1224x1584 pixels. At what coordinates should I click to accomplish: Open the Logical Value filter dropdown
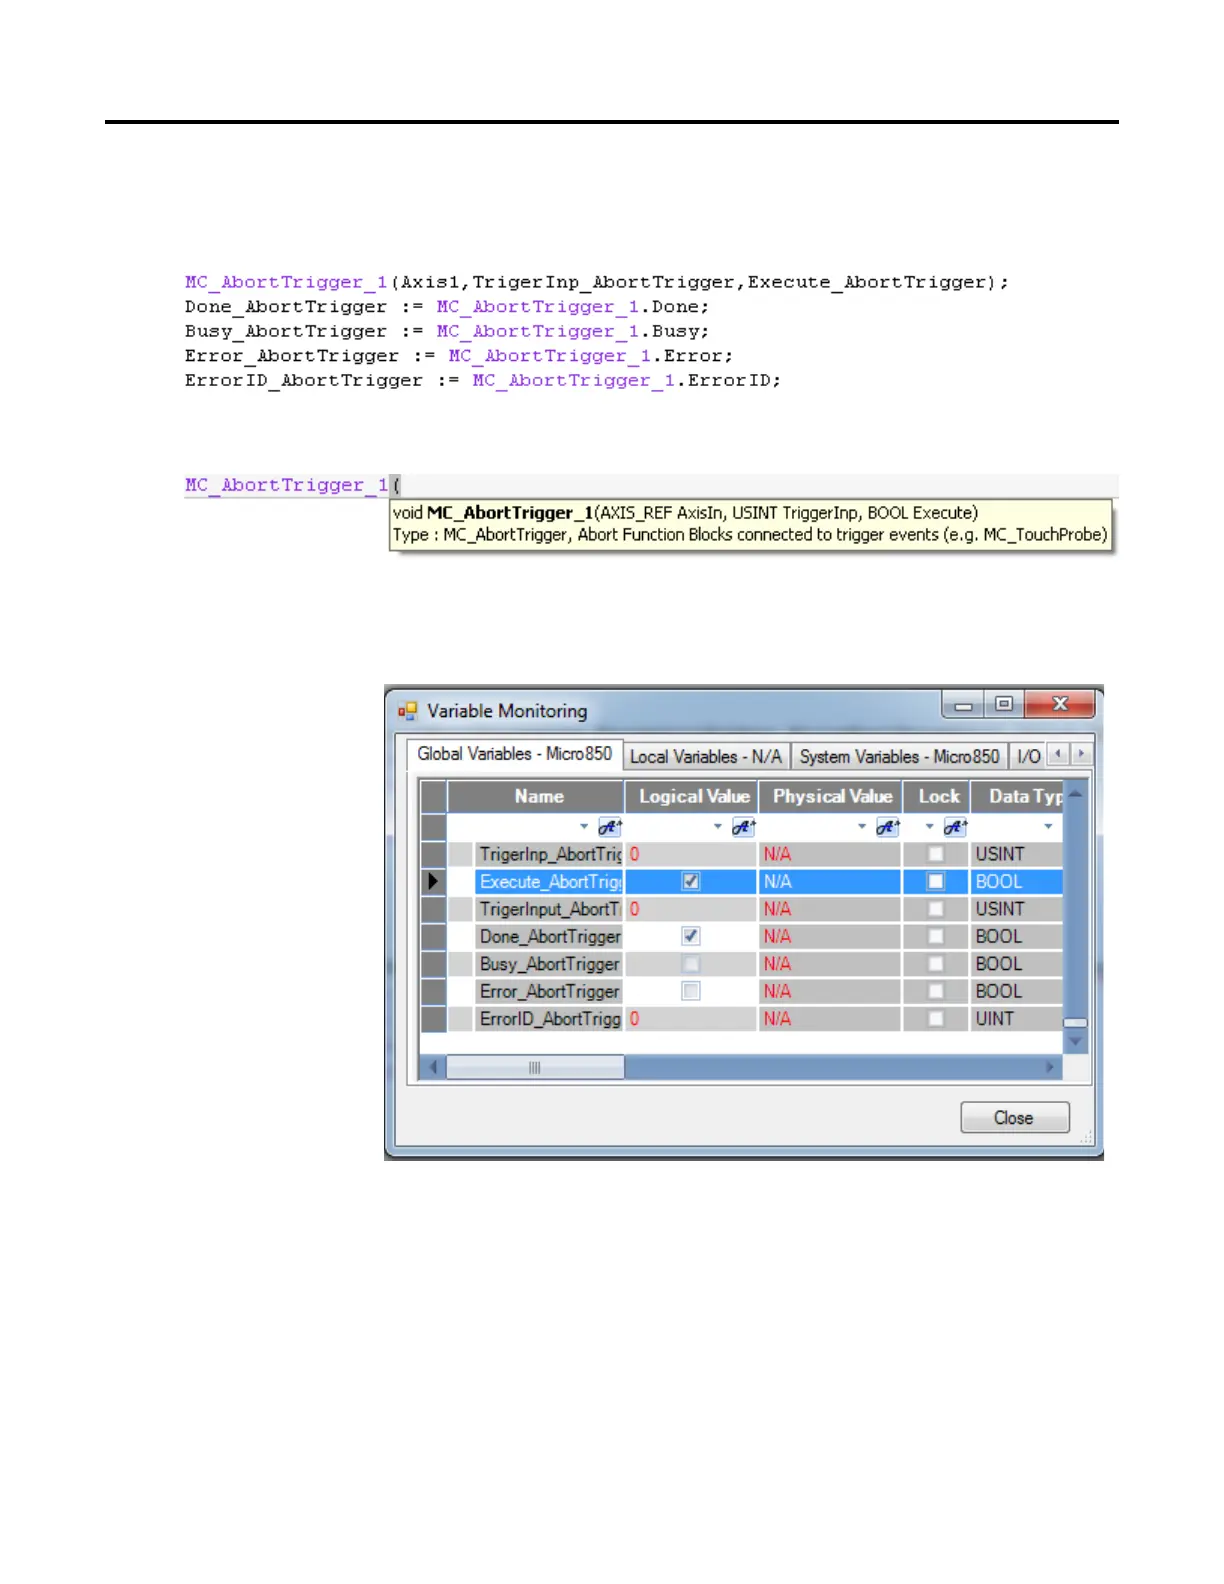click(717, 827)
